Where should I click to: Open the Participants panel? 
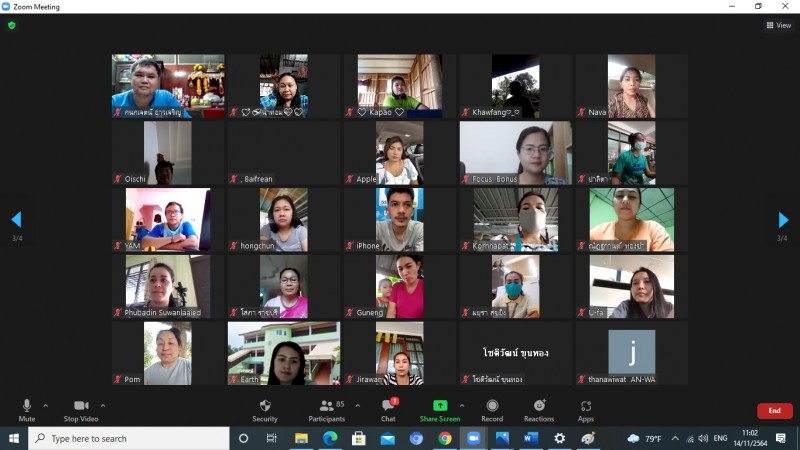point(326,409)
